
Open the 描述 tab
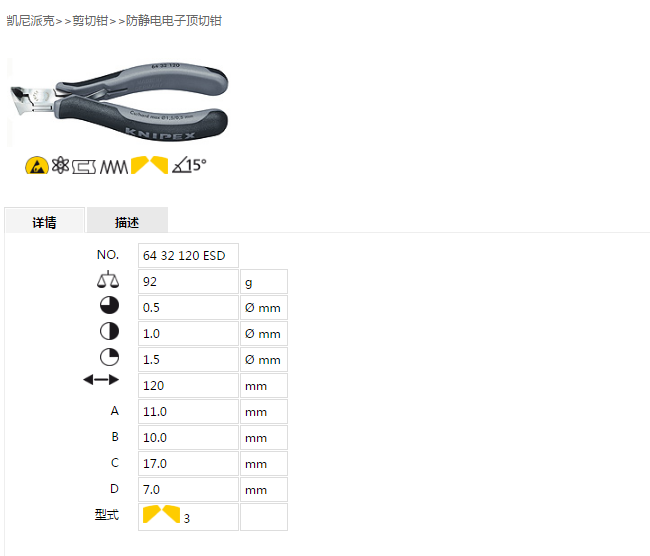tap(127, 220)
